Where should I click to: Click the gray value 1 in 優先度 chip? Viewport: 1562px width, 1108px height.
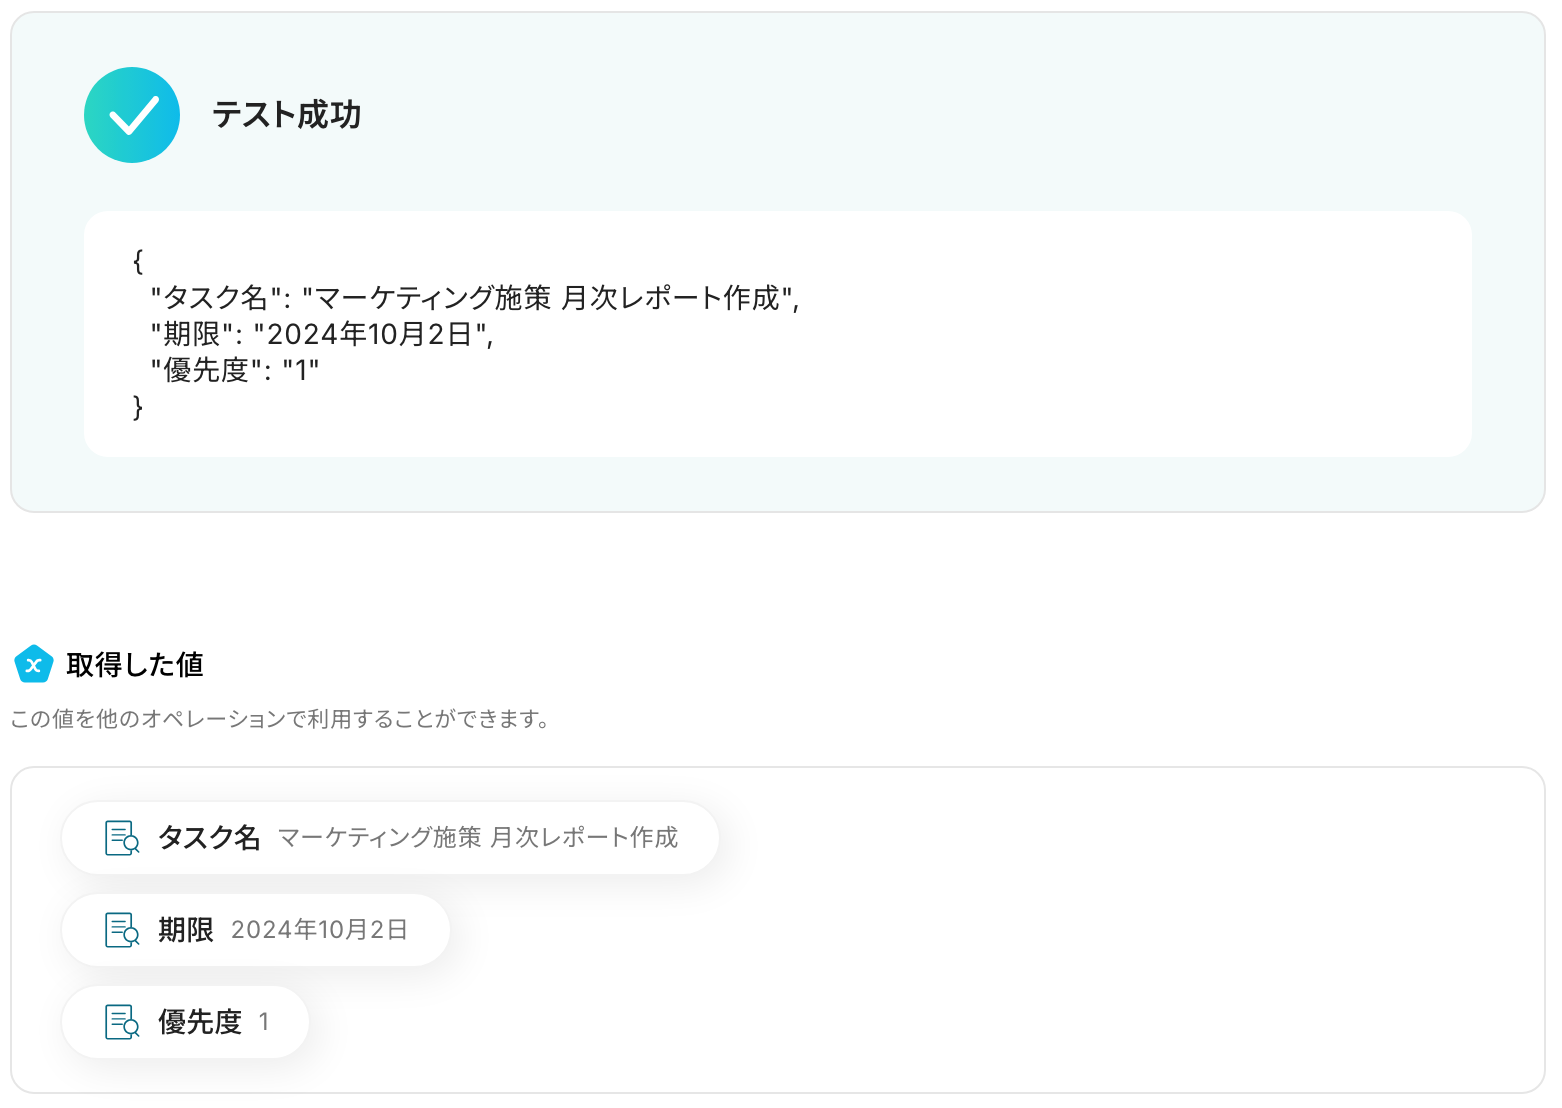[x=264, y=1022]
